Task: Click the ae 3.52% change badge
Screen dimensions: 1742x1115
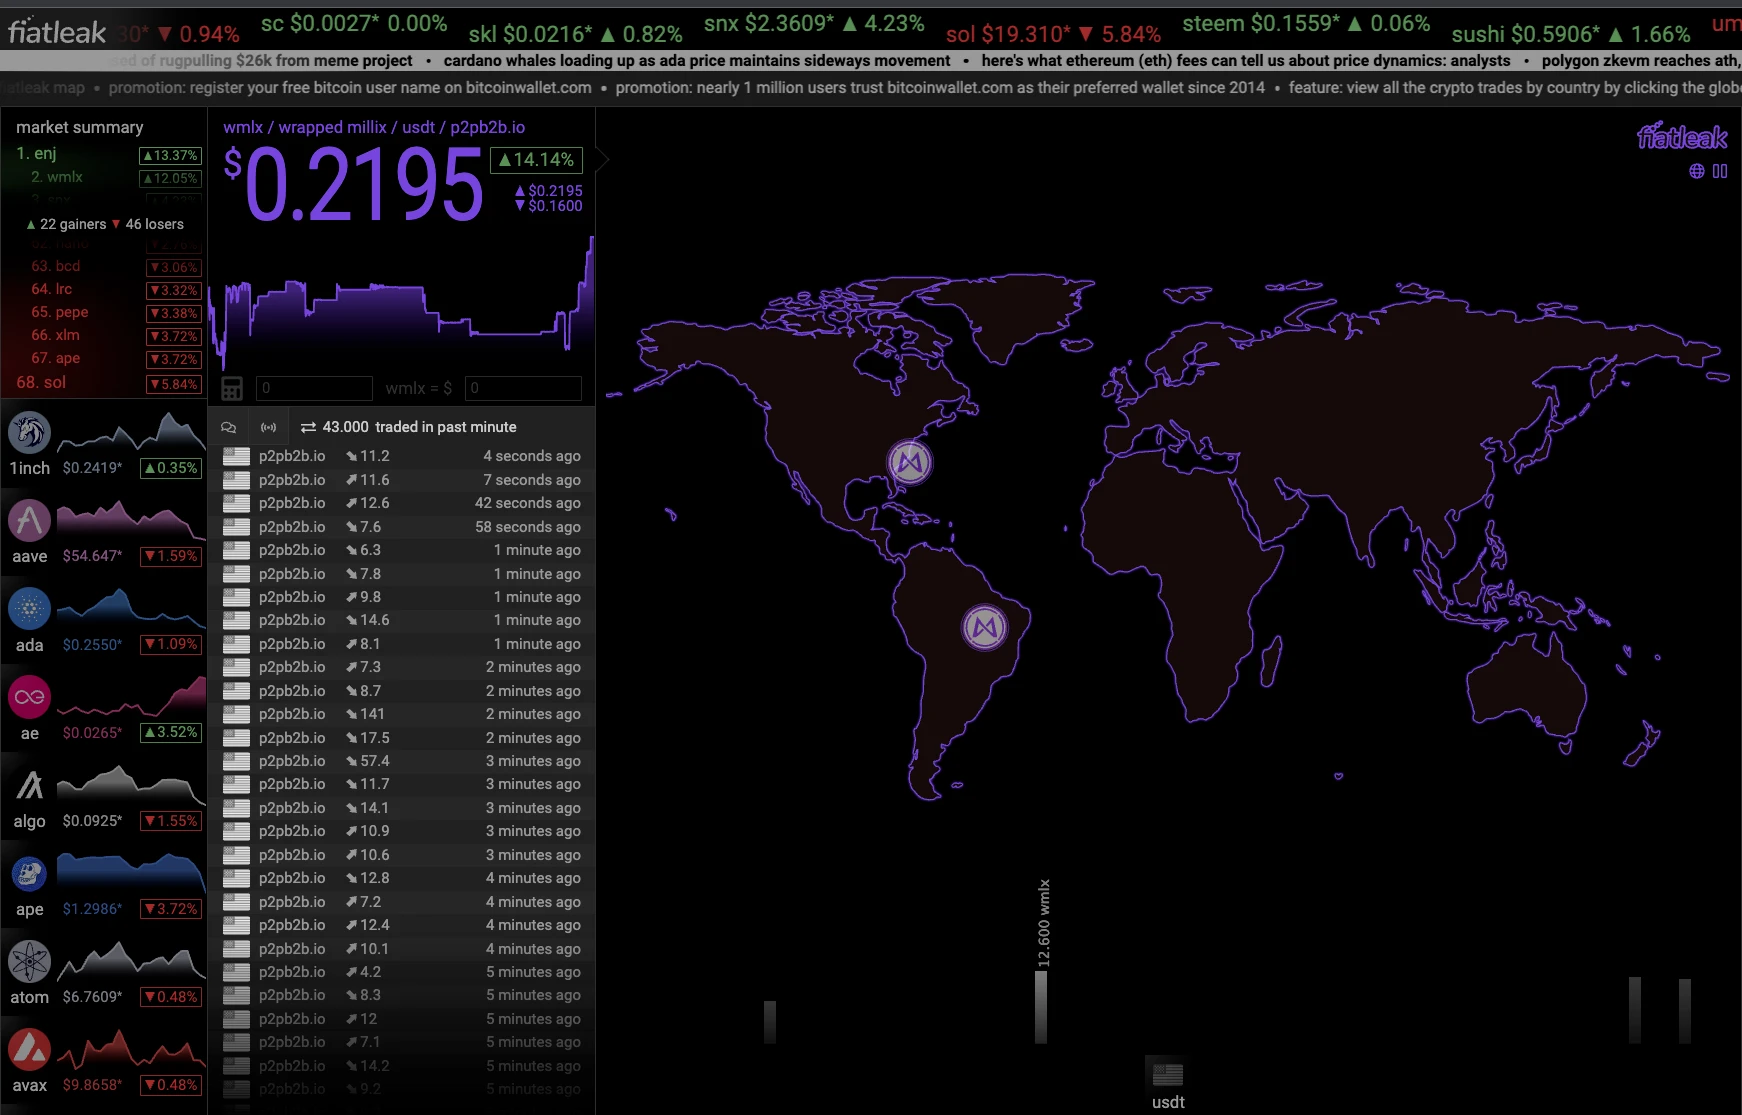Action: pyautogui.click(x=172, y=732)
